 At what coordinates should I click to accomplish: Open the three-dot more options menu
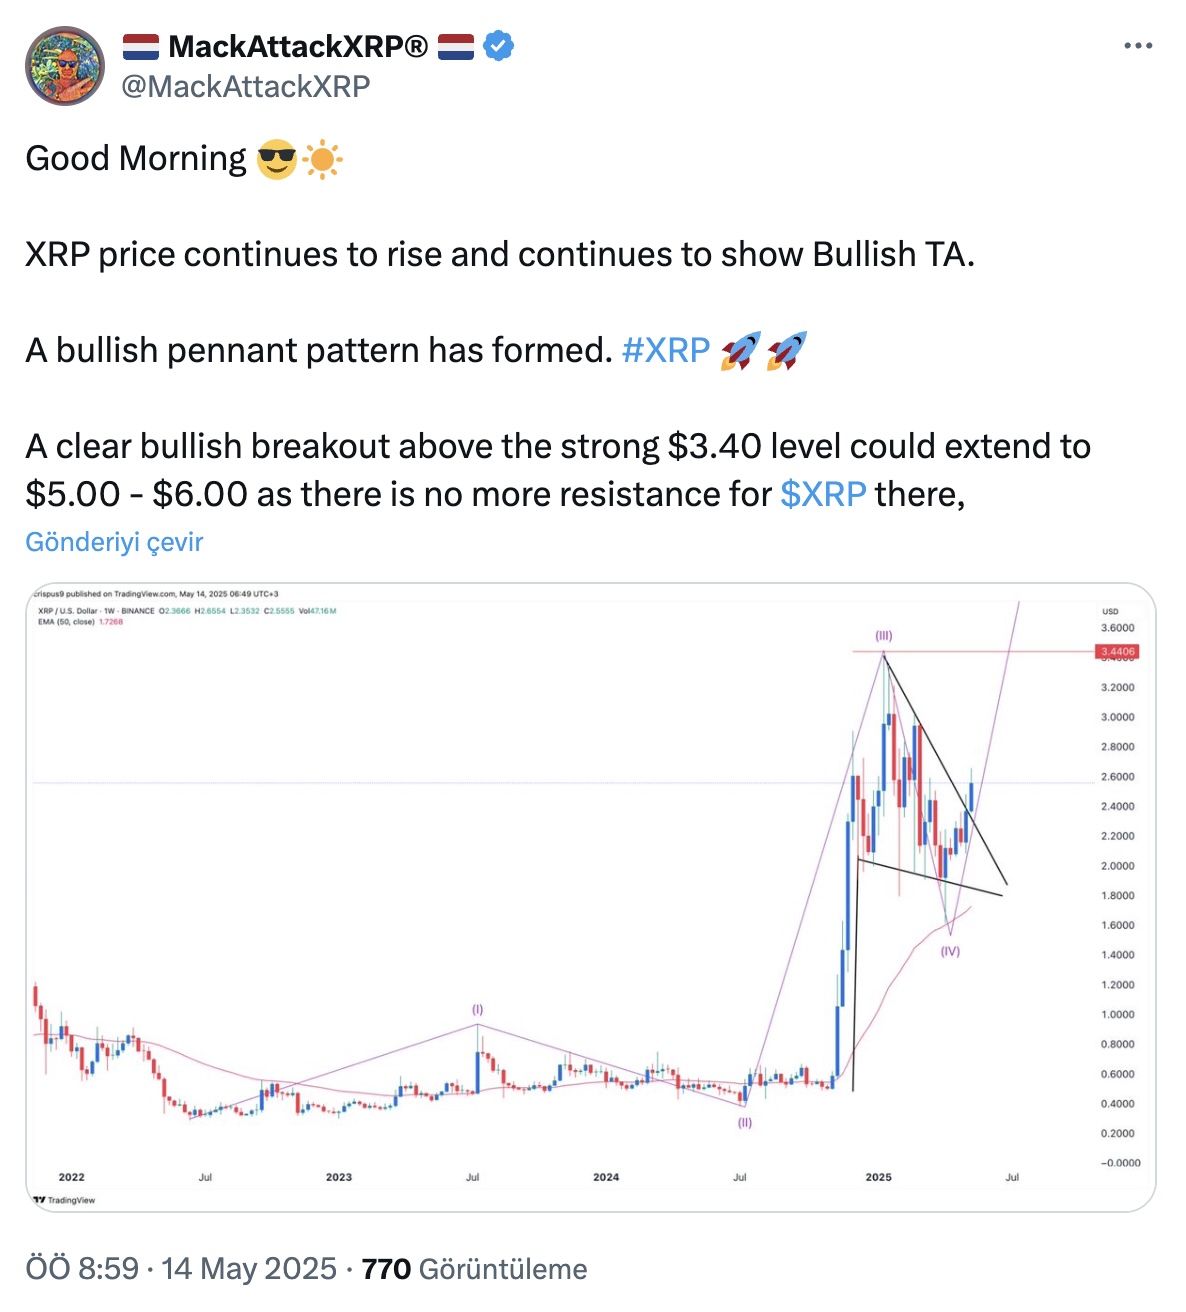pos(1138,46)
